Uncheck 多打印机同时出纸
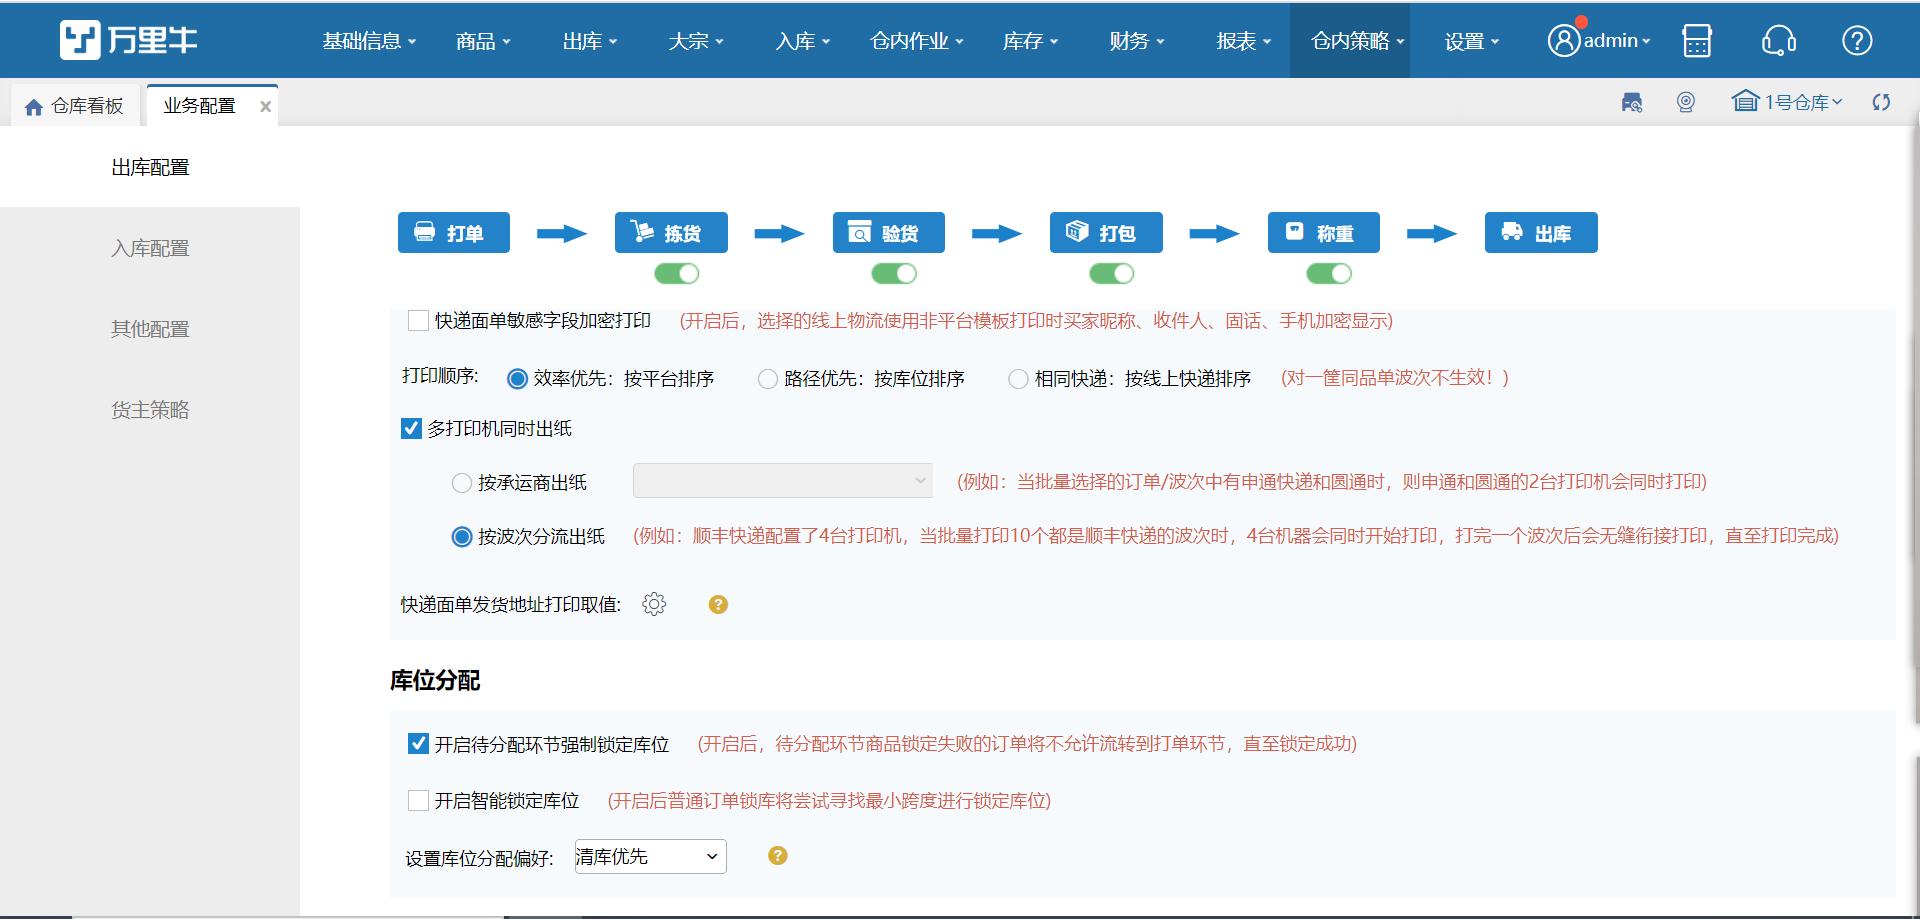This screenshot has height=919, width=1920. pyautogui.click(x=410, y=429)
